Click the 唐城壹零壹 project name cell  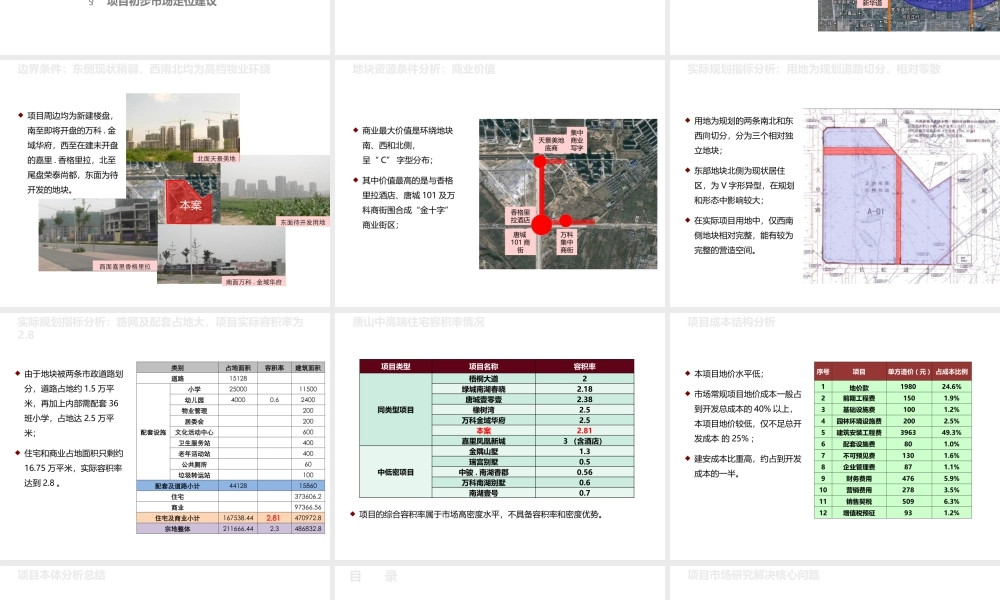(483, 400)
